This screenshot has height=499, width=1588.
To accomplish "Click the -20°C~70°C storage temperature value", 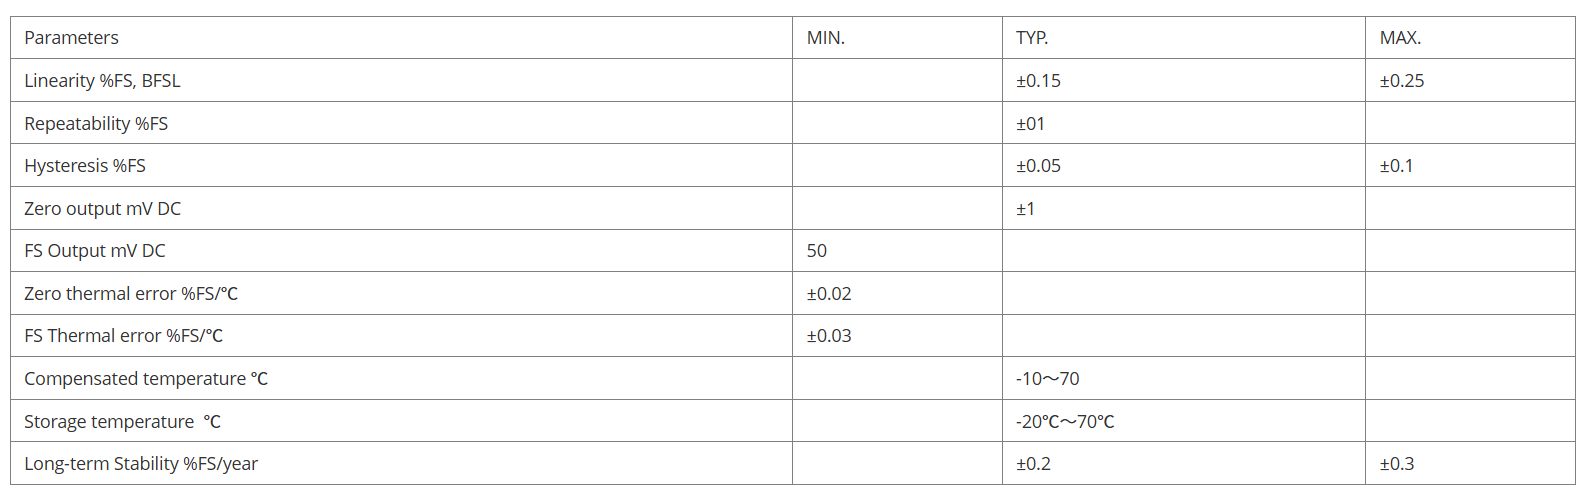I will [1065, 422].
